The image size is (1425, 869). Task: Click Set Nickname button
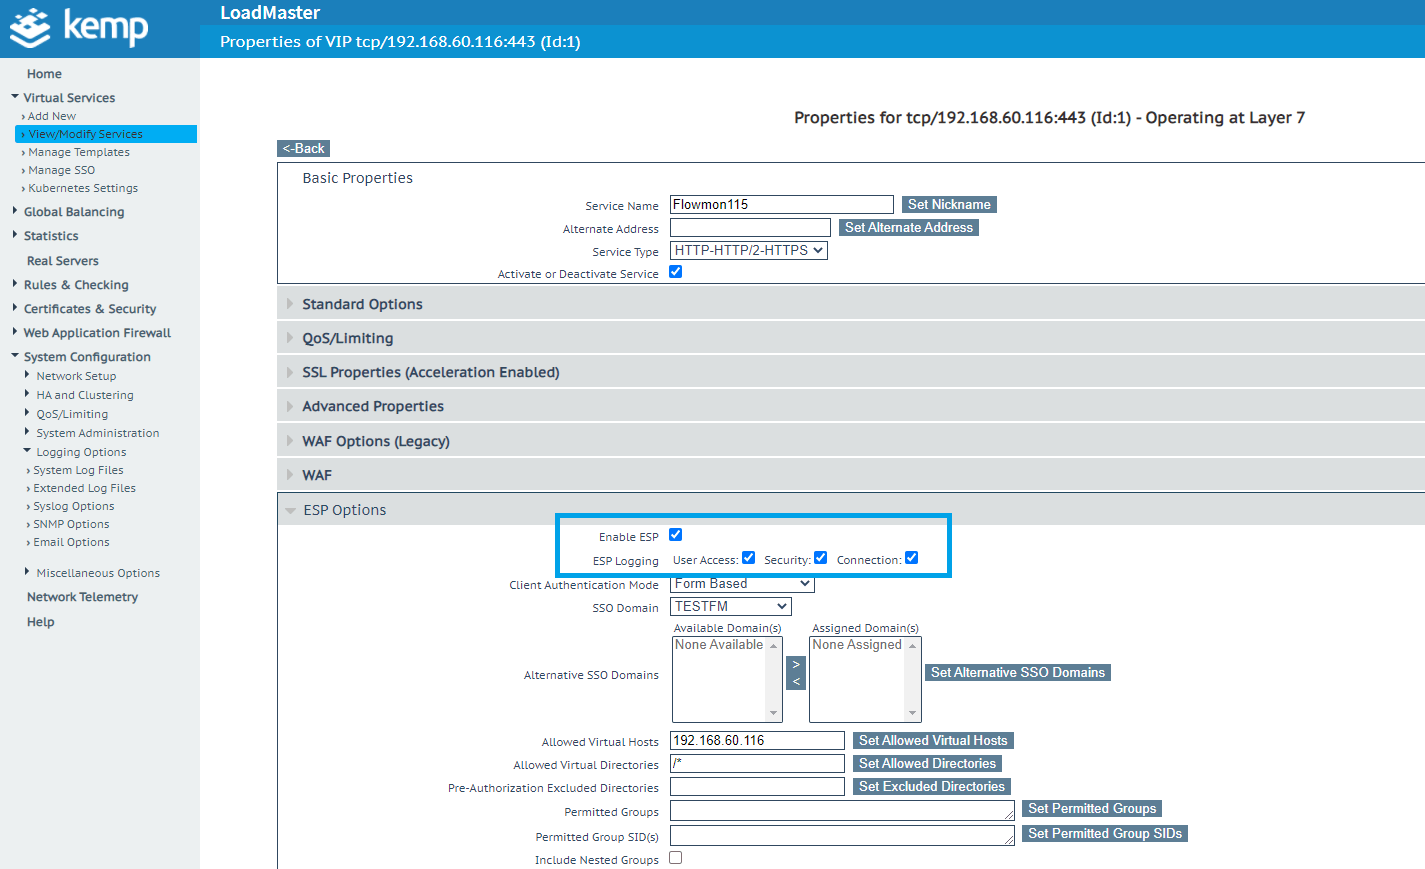click(x=948, y=205)
